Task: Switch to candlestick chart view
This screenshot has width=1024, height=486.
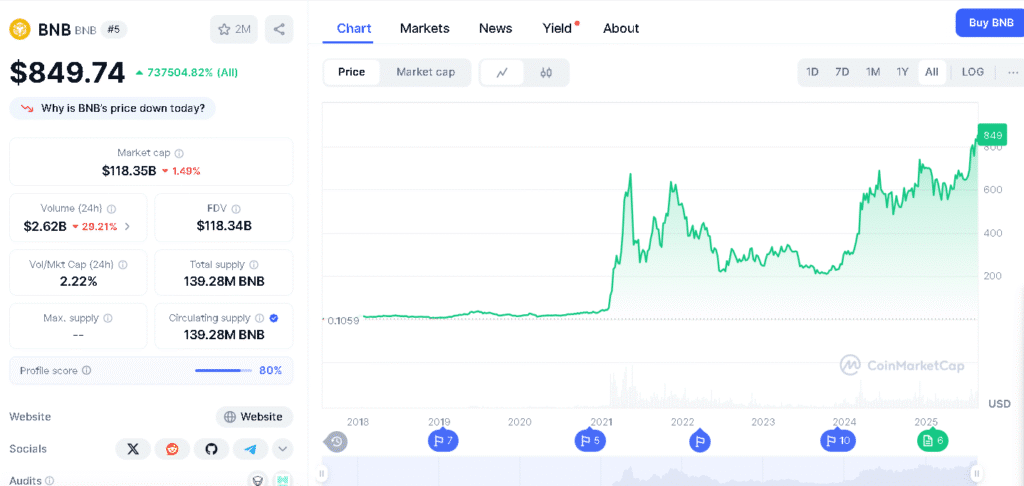Action: point(546,73)
